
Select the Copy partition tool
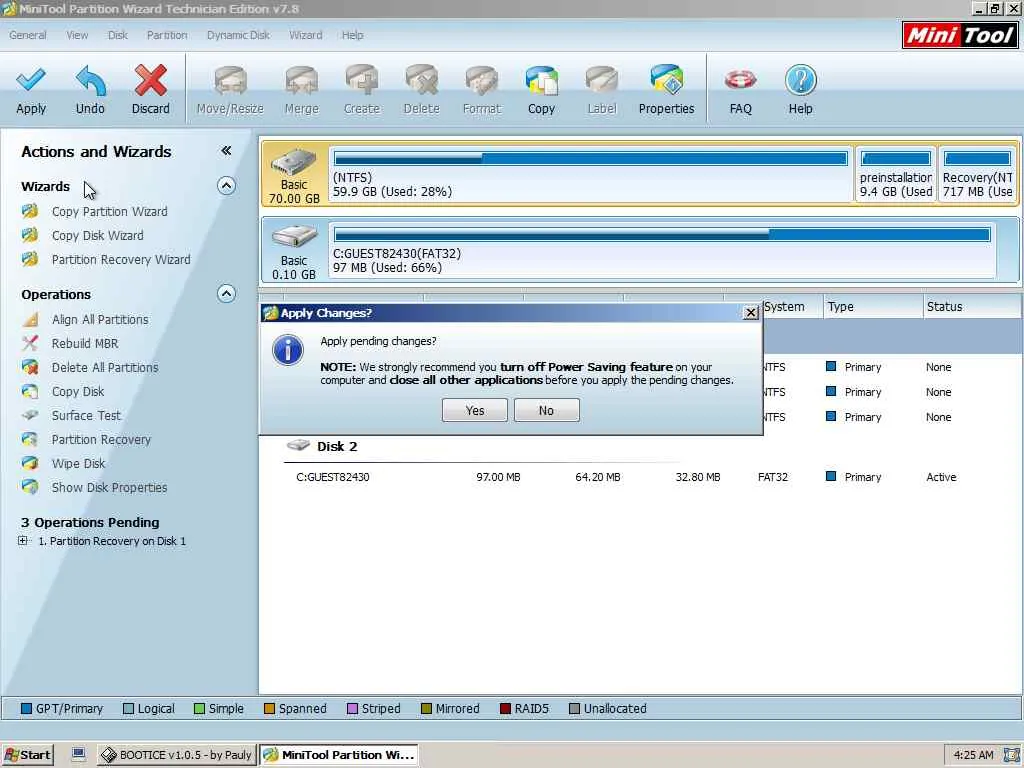point(541,90)
